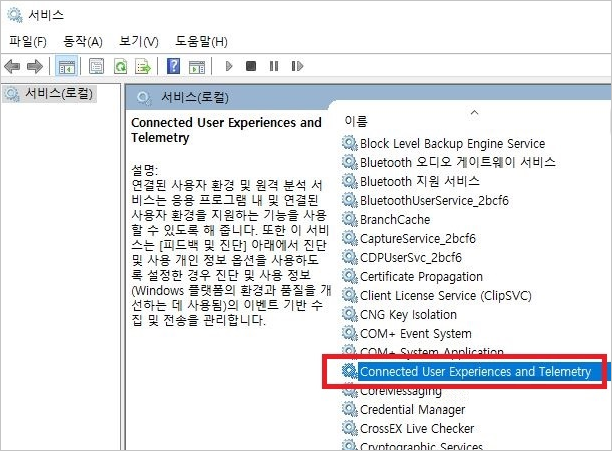
Task: Click the Refresh toolbar icon
Action: (120, 66)
